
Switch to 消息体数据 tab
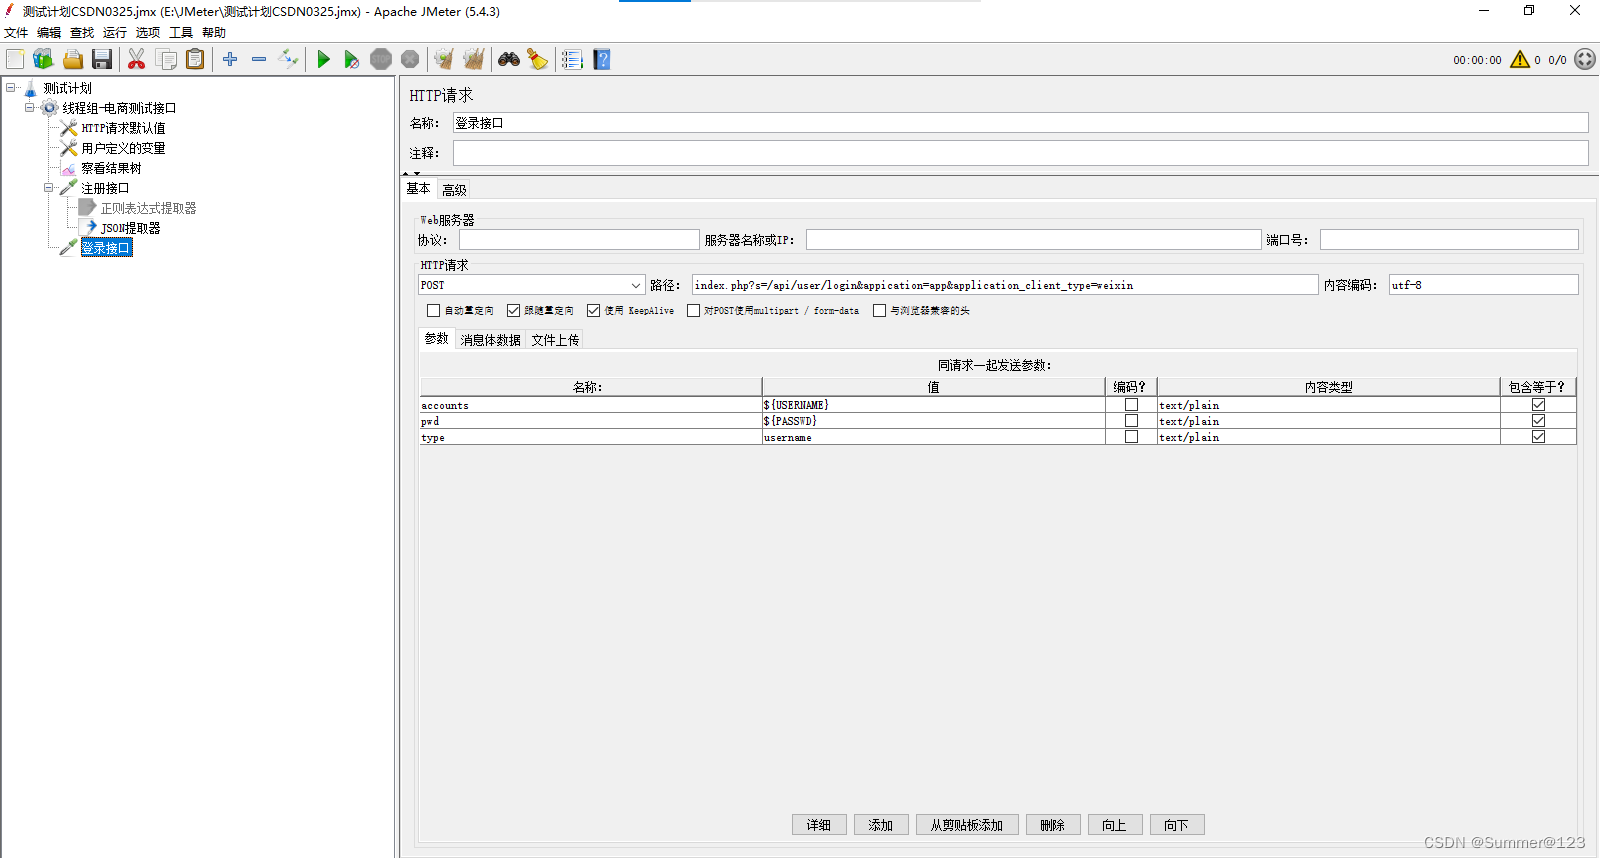[x=491, y=340]
